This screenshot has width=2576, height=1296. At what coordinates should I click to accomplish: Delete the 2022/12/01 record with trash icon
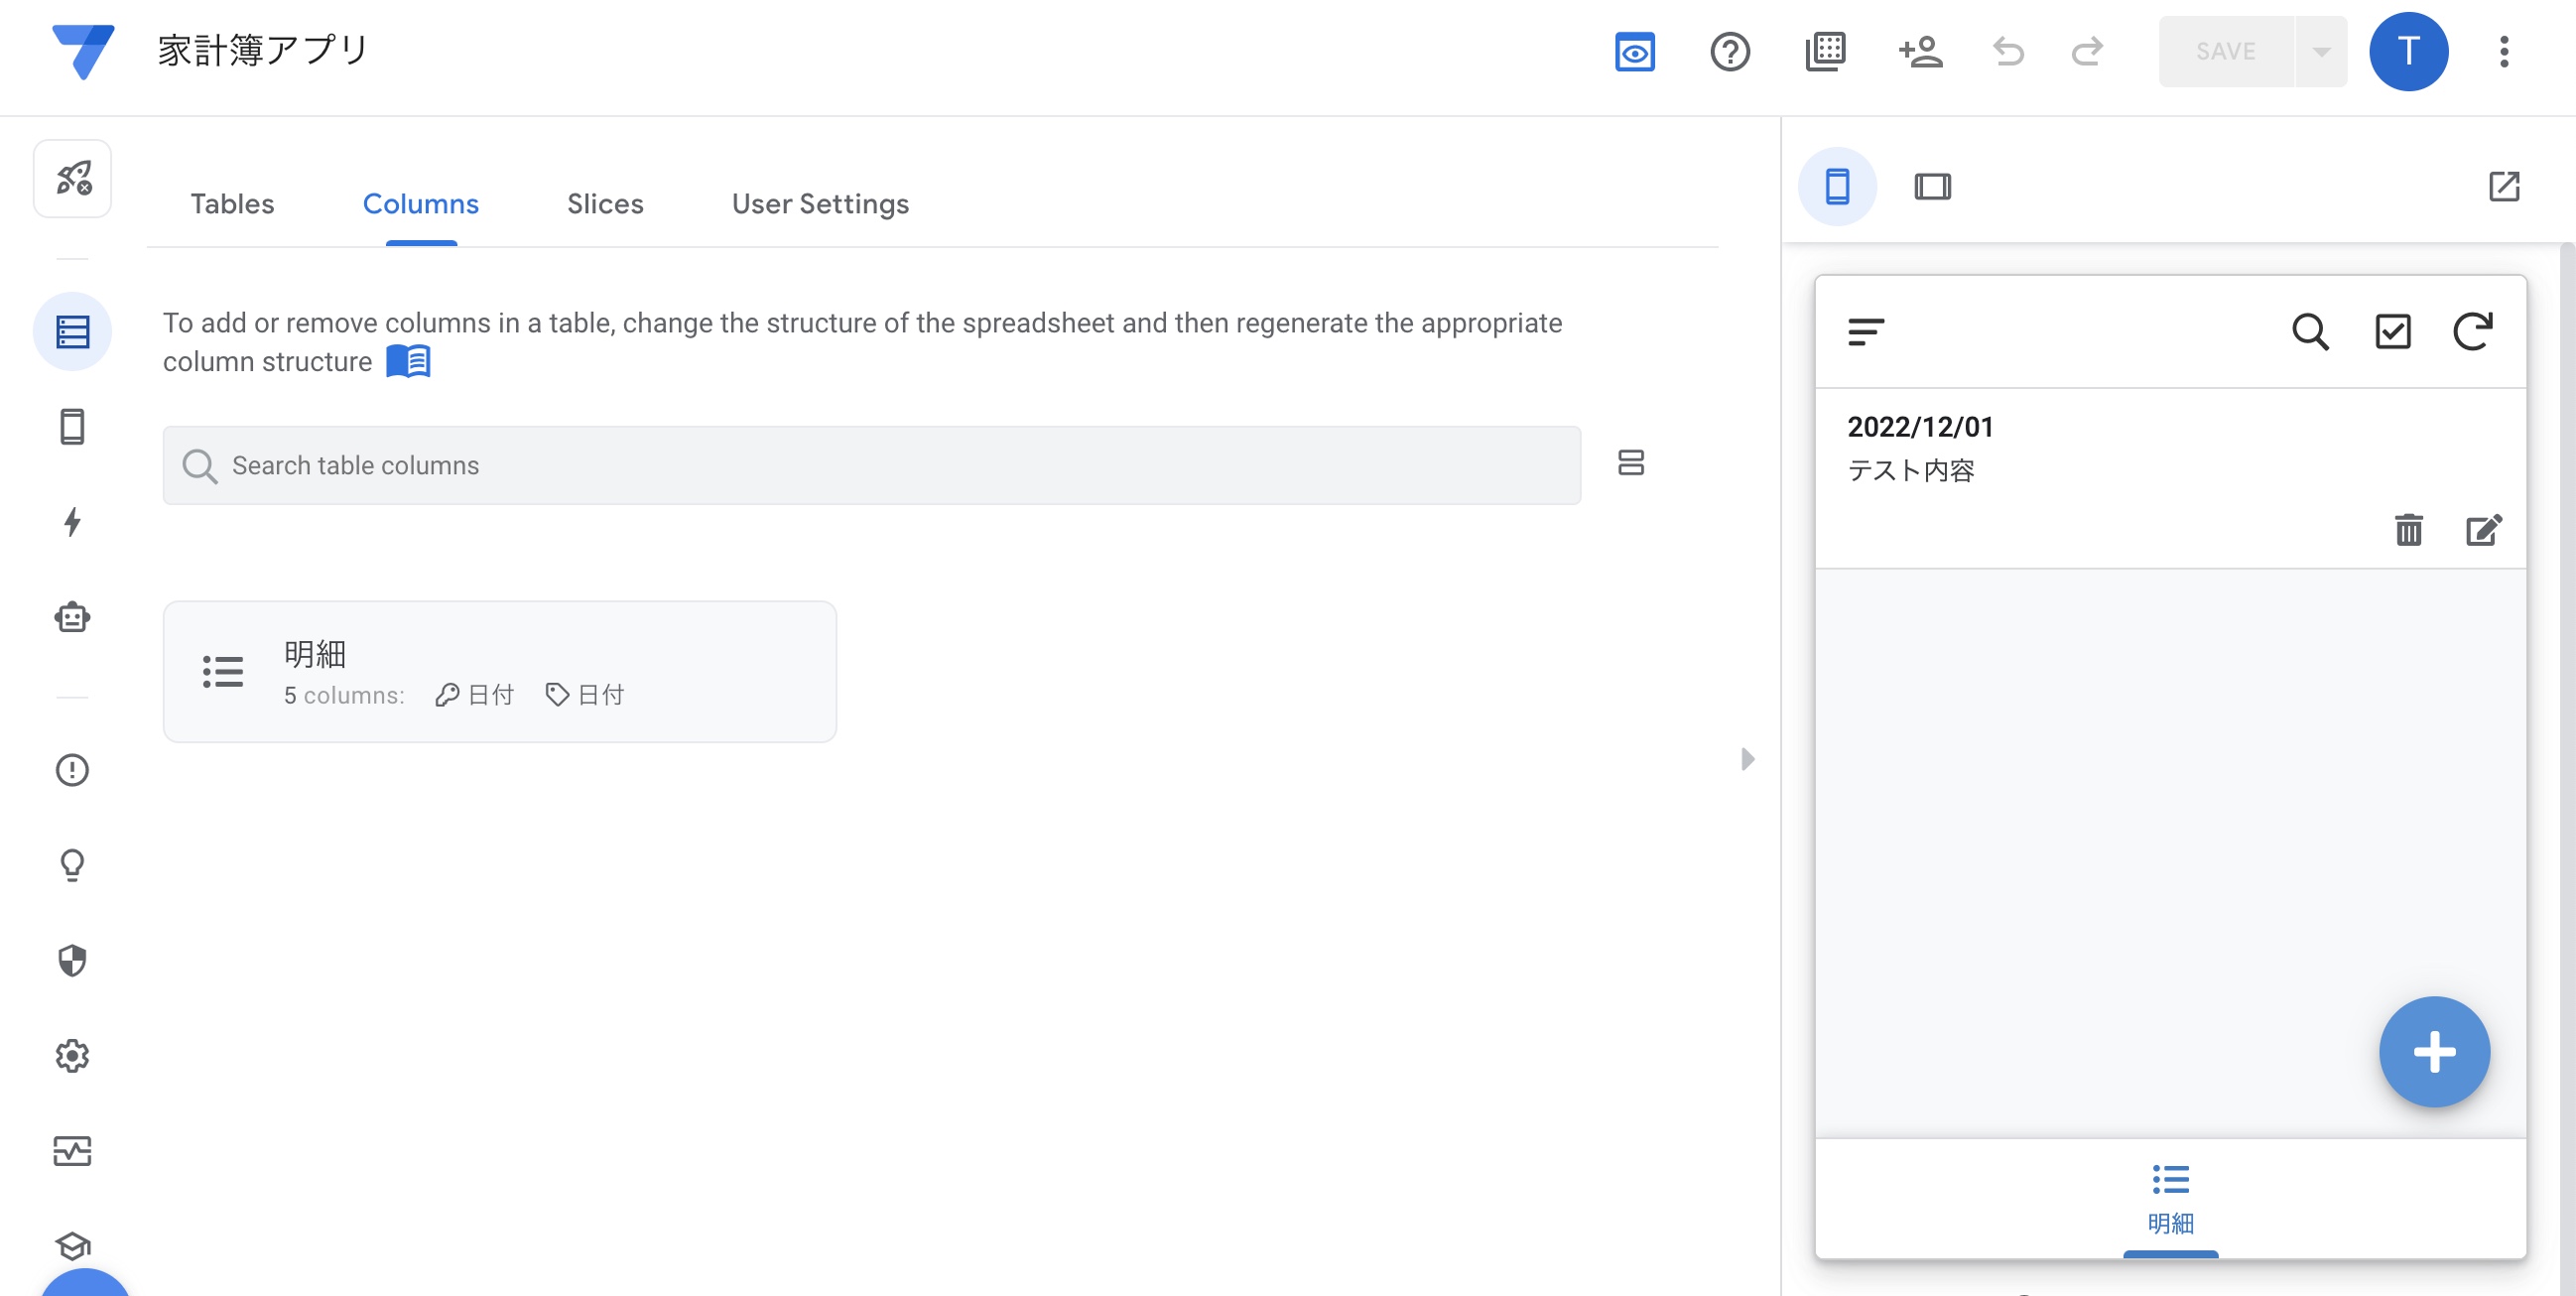(x=2409, y=531)
